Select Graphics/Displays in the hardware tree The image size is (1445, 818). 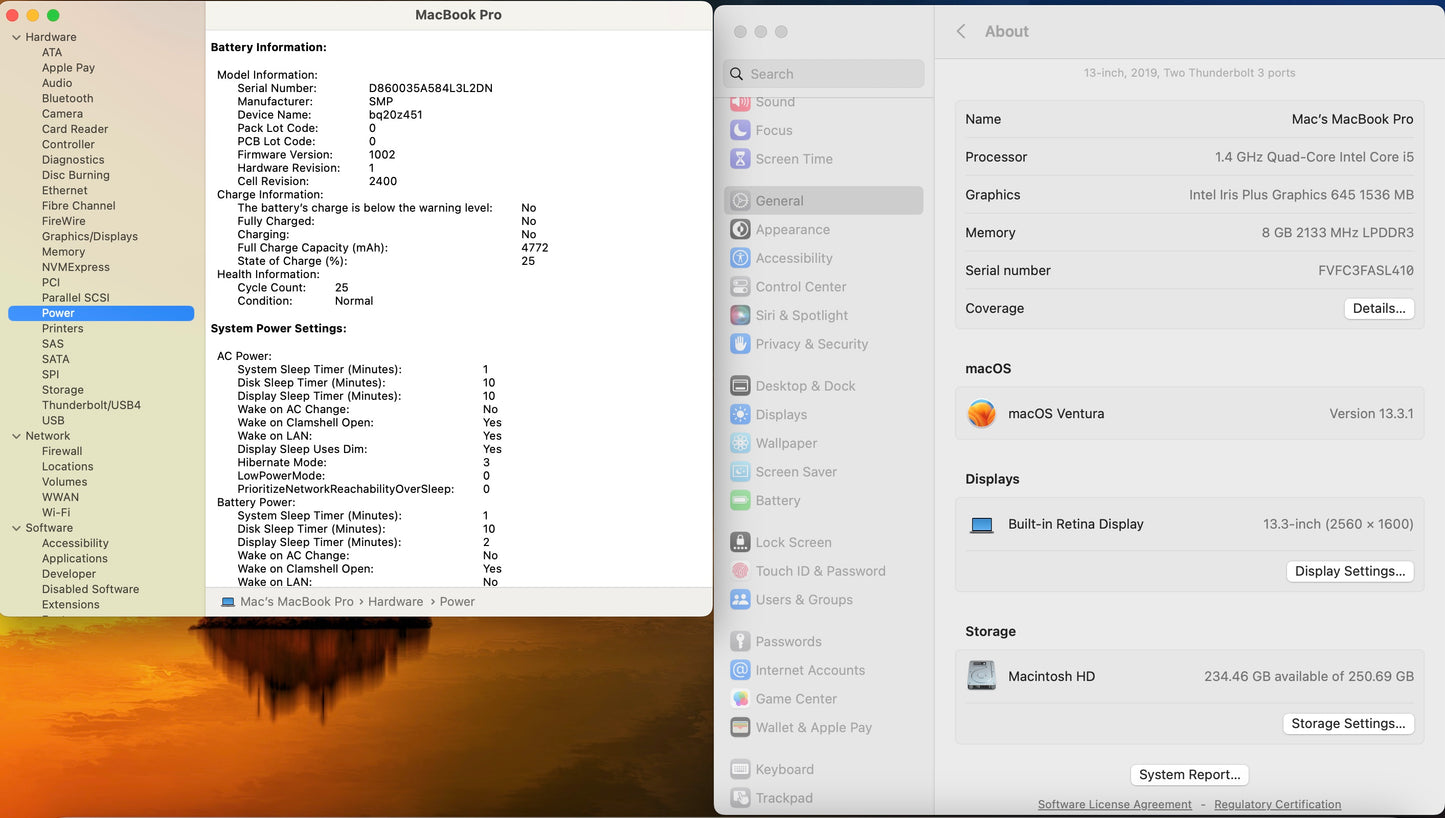90,236
